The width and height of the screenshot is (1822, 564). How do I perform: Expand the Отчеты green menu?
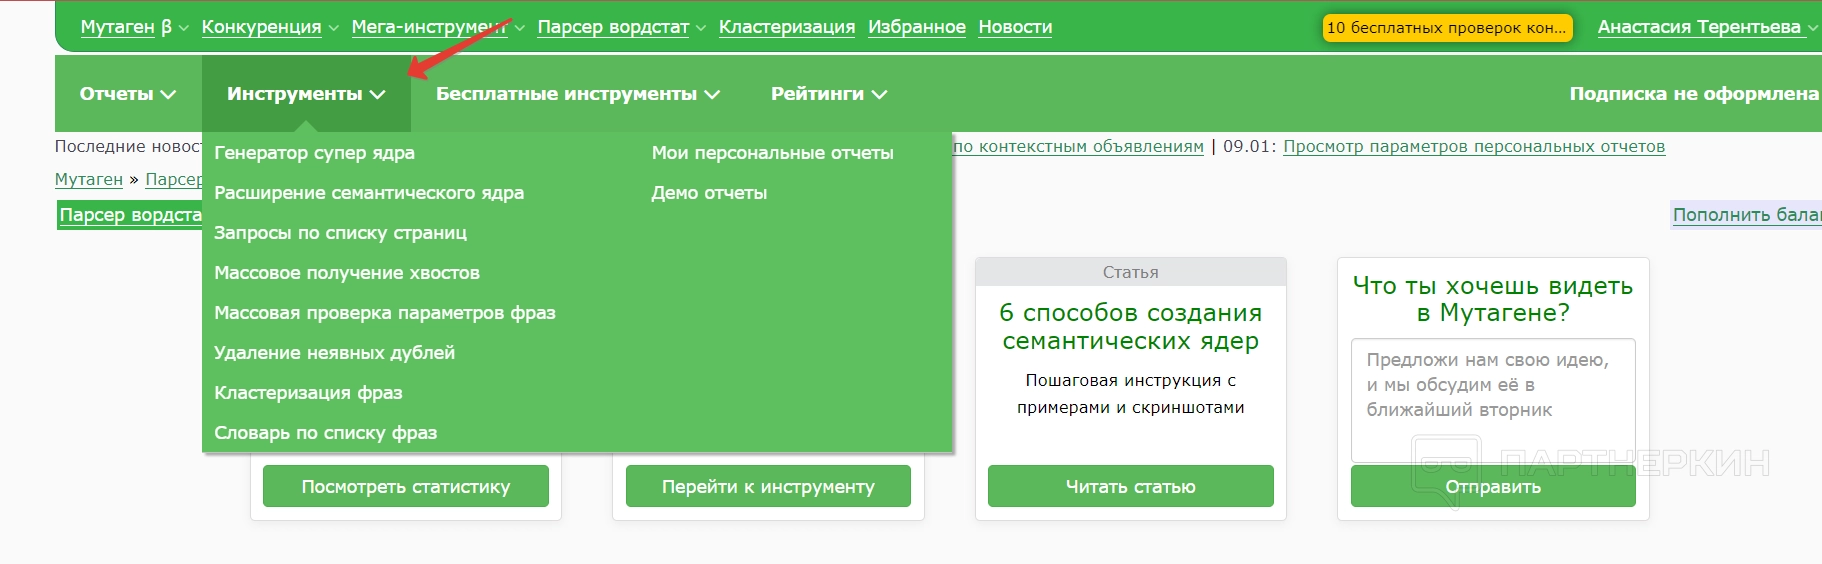tap(128, 94)
